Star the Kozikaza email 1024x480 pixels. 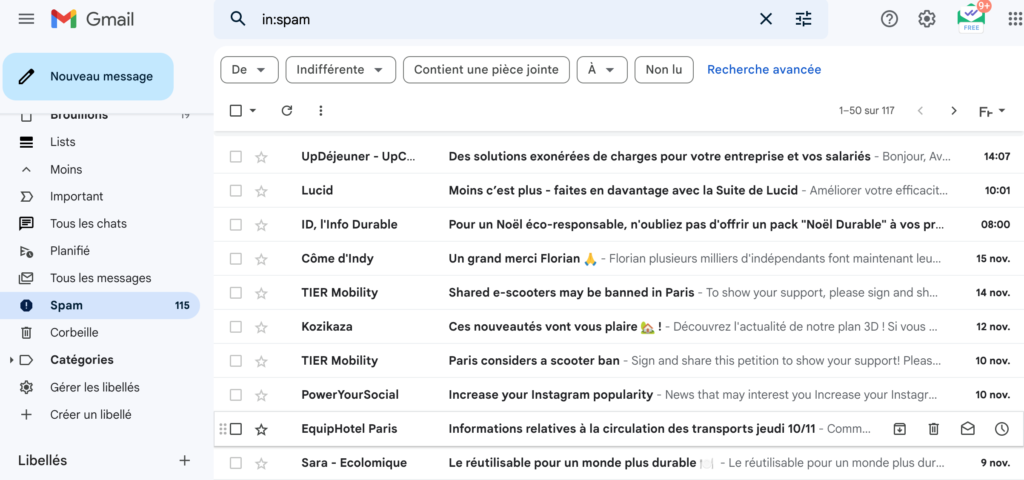pyautogui.click(x=261, y=327)
